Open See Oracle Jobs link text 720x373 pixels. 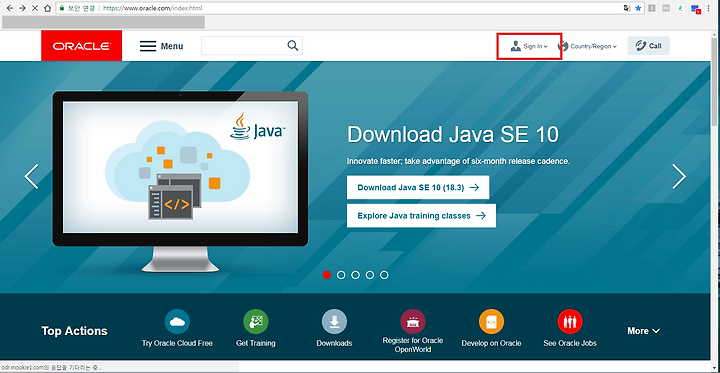[x=570, y=343]
